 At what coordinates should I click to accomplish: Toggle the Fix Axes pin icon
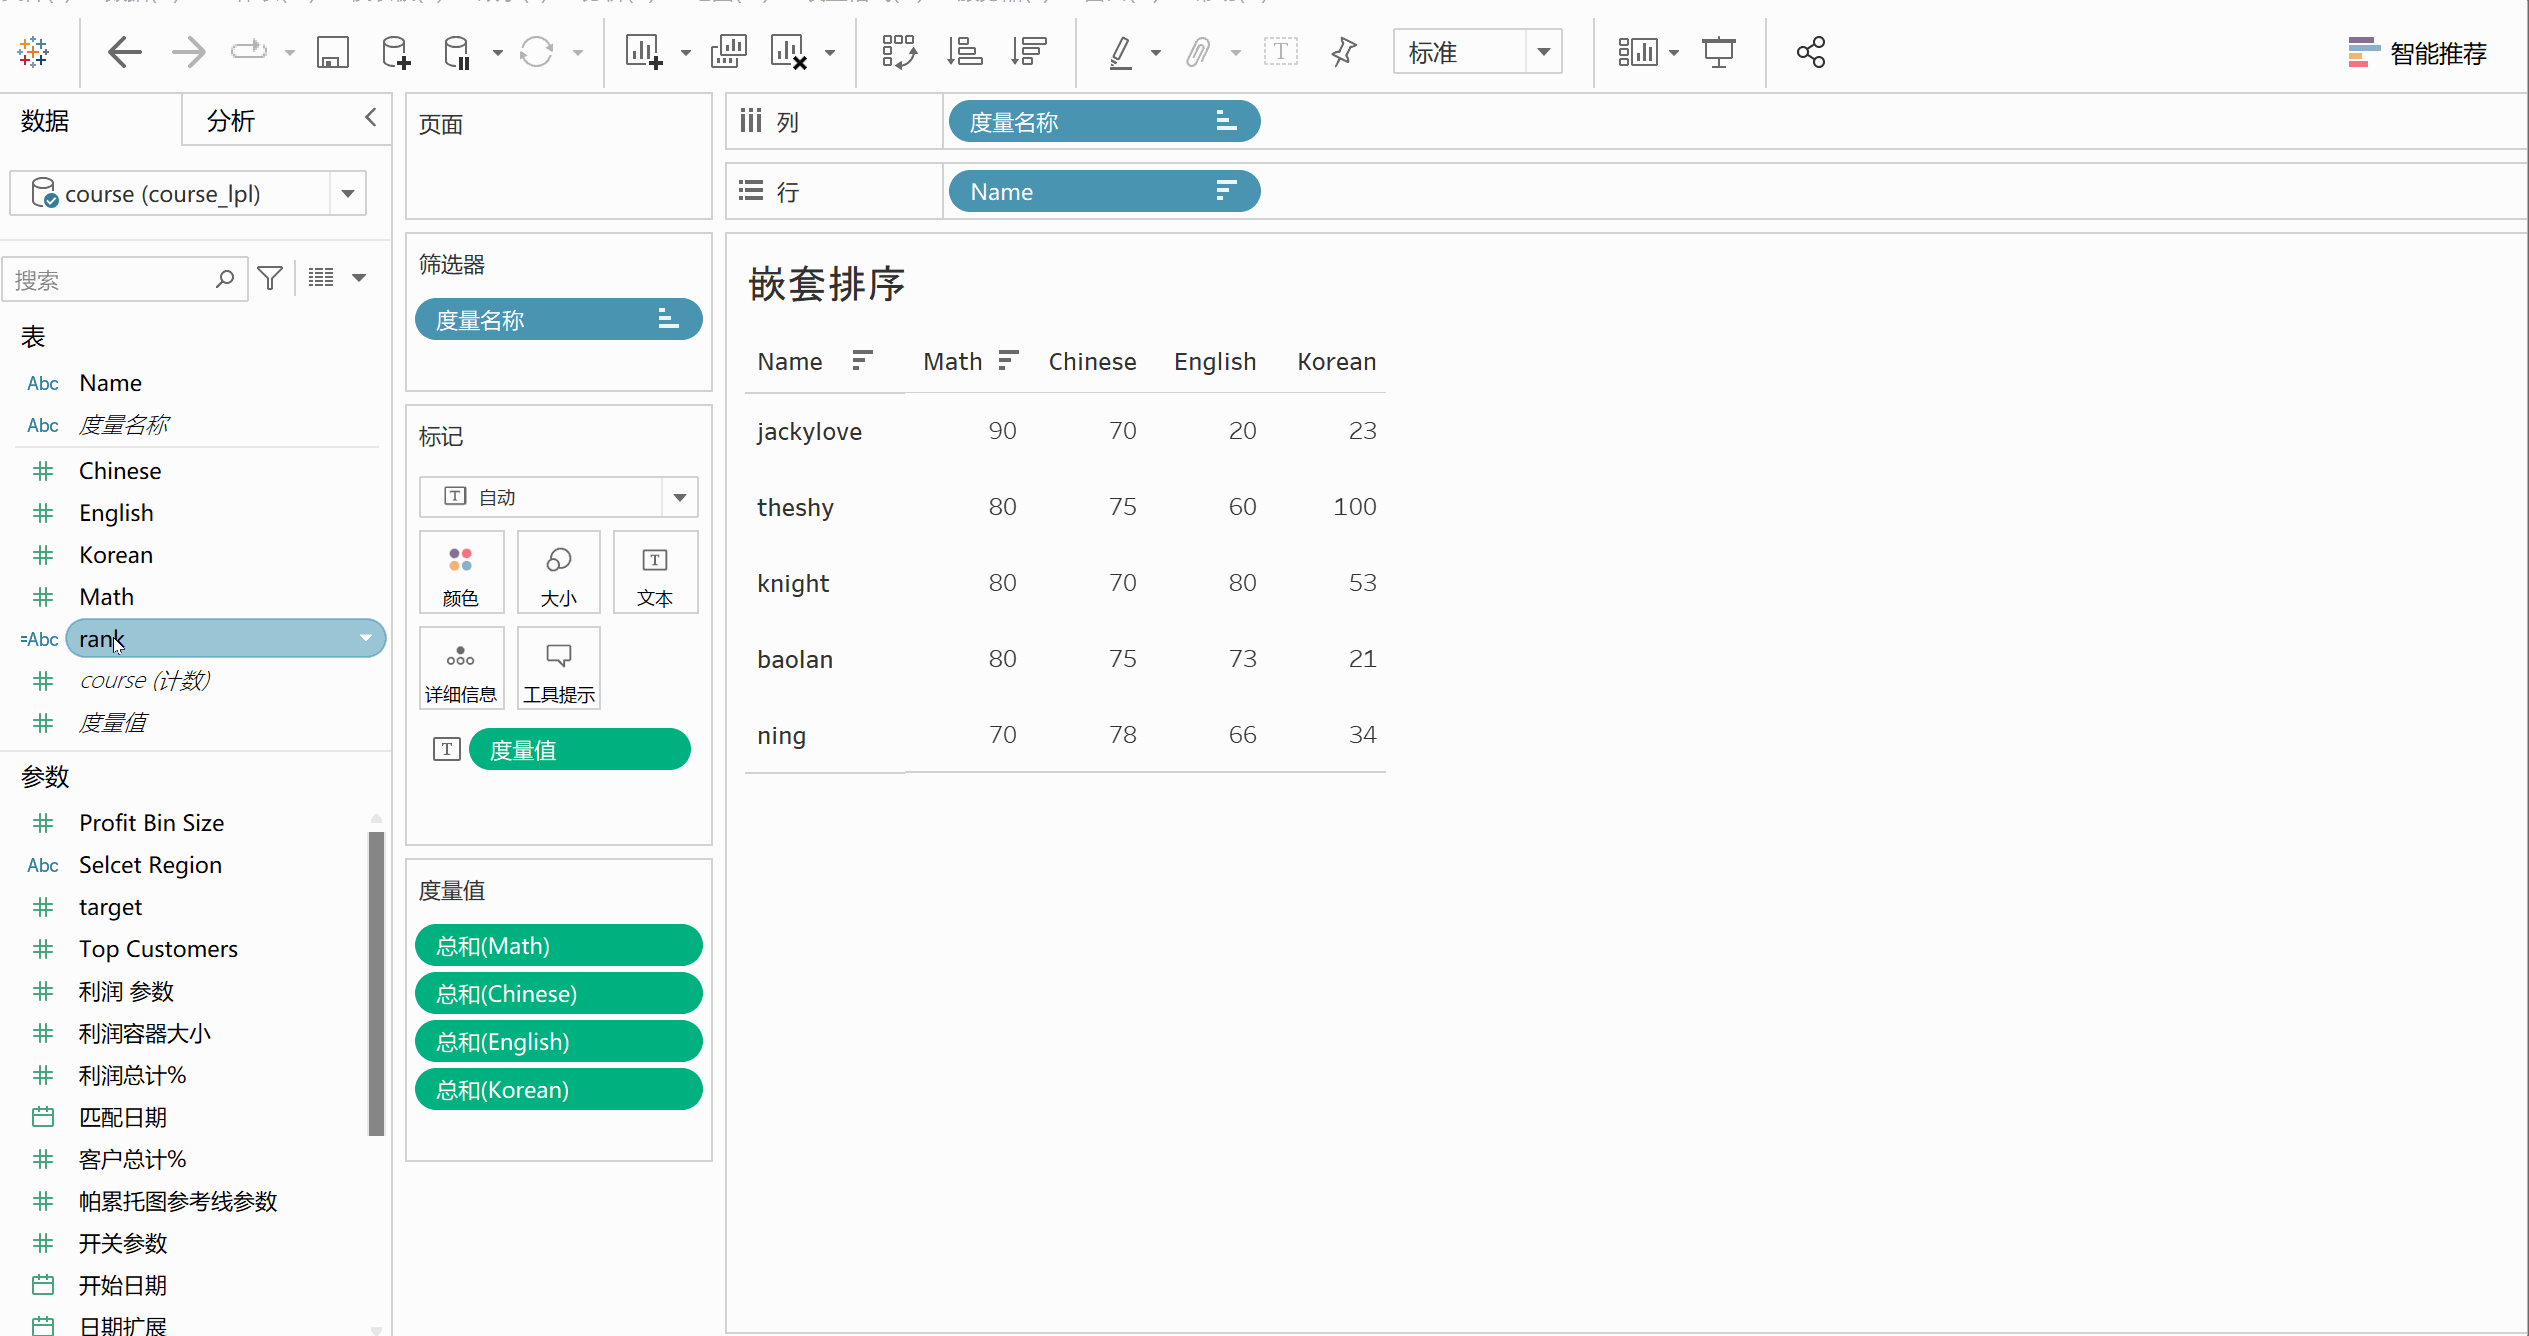1343,52
